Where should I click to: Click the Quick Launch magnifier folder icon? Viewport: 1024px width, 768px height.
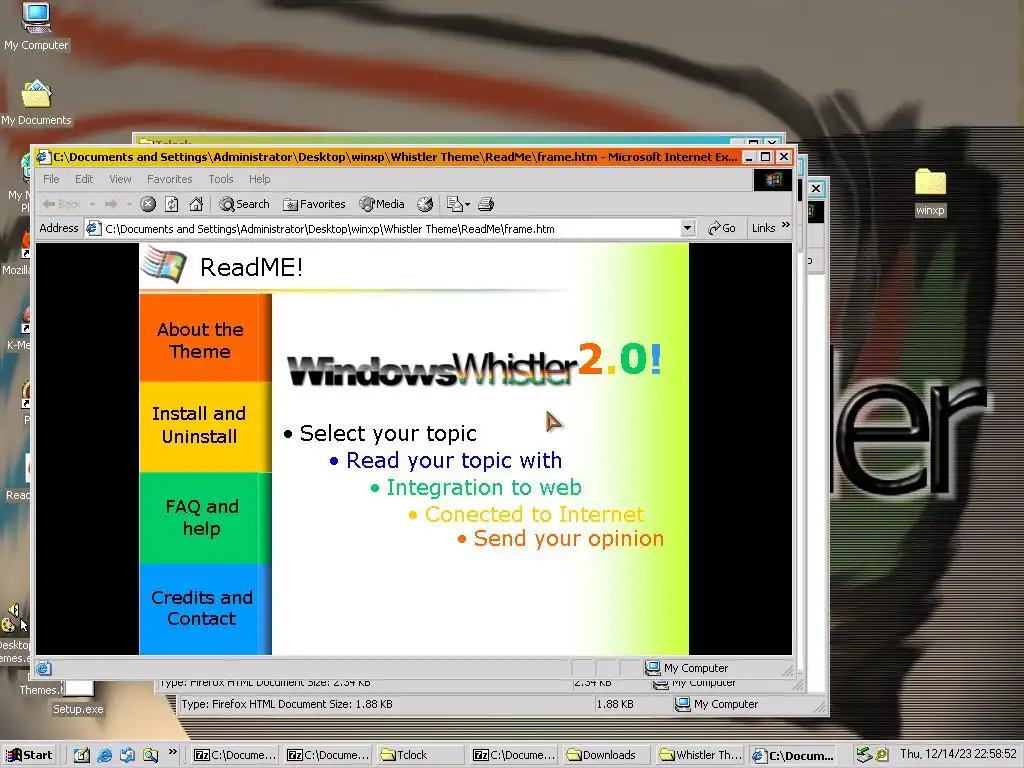pyautogui.click(x=150, y=755)
